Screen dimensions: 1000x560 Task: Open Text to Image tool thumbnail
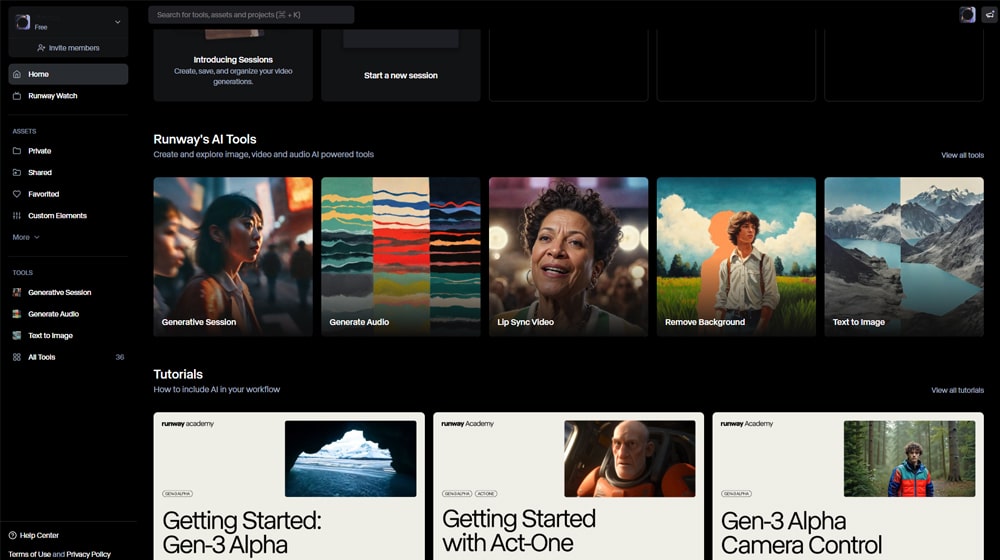pyautogui.click(x=904, y=256)
